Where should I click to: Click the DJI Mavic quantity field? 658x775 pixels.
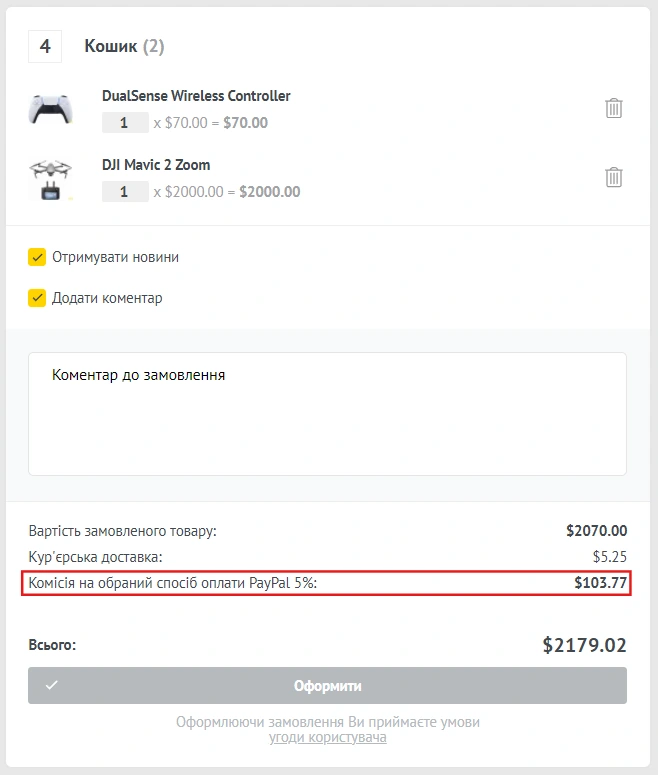(x=125, y=192)
